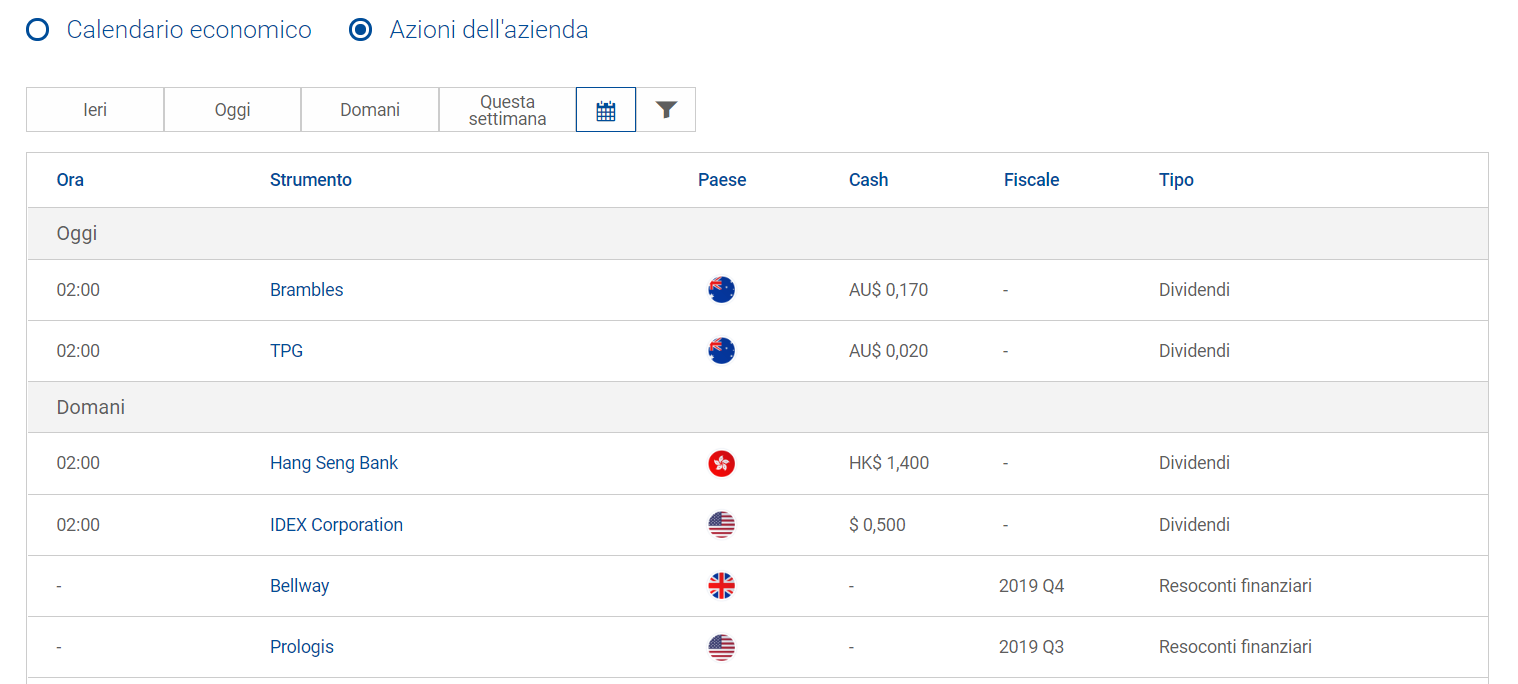Image resolution: width=1518 pixels, height=684 pixels.
Task: Select Calendario economico radio button
Action: pyautogui.click(x=38, y=30)
